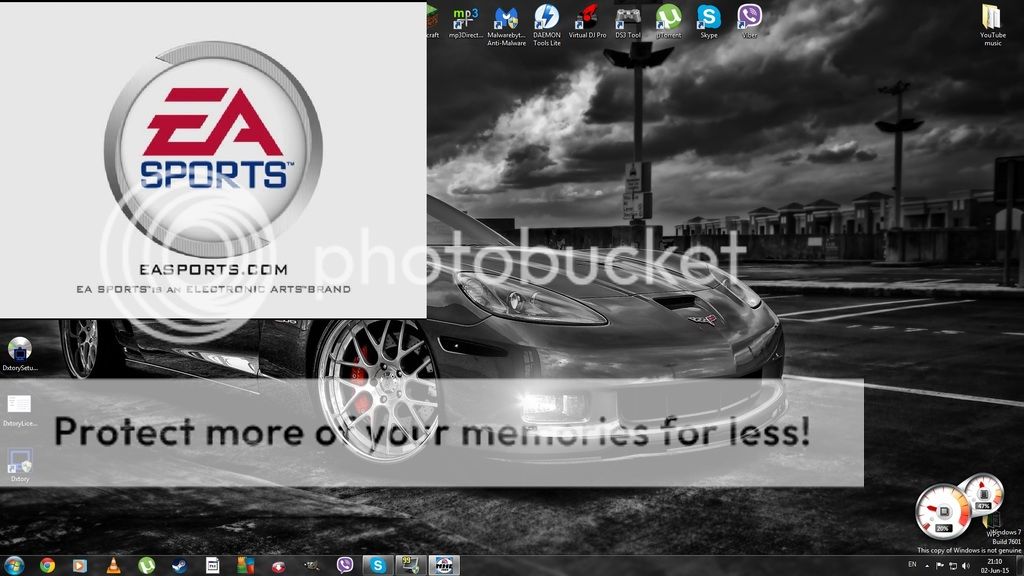Open the Skype taskbar button
This screenshot has width=1024, height=576.
coord(378,565)
